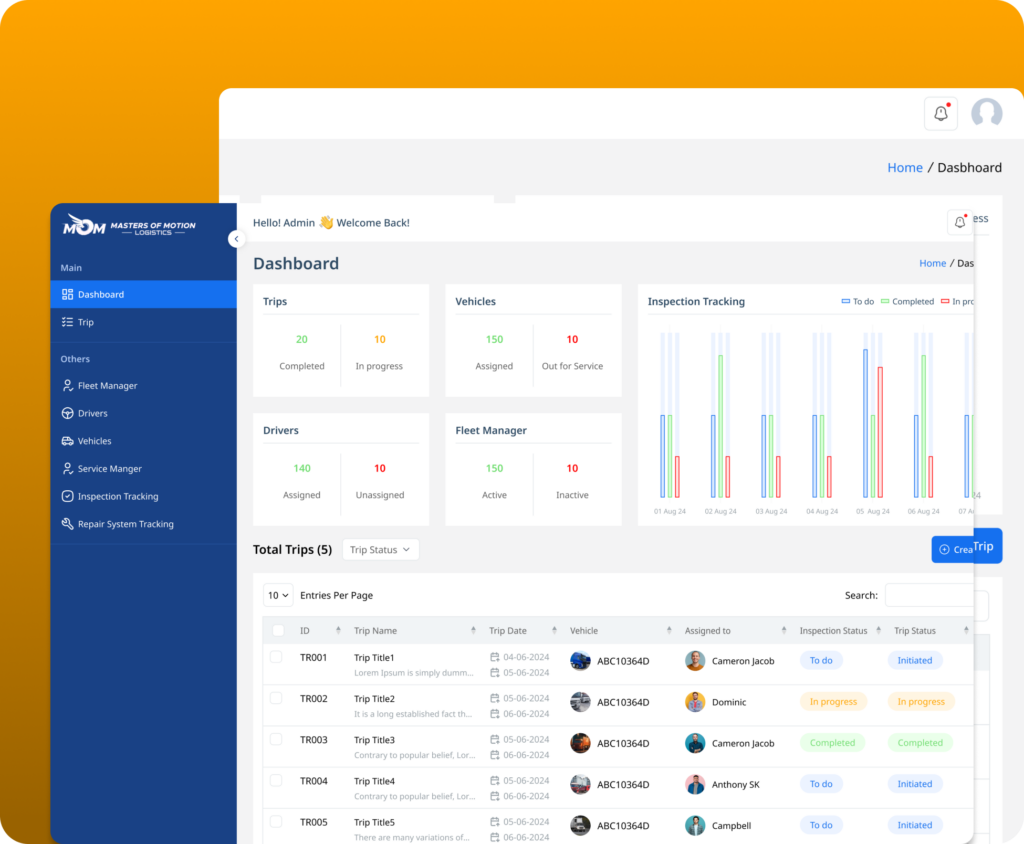
Task: Check the TR004 row checkbox
Action: point(276,781)
